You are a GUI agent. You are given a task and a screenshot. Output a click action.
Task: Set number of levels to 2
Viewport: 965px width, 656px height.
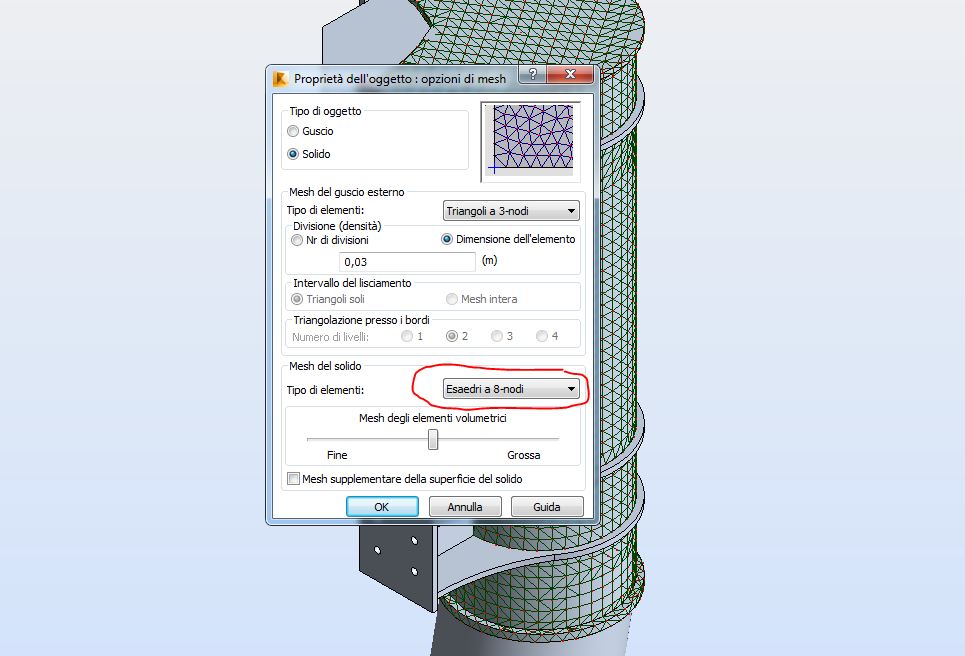click(x=452, y=336)
